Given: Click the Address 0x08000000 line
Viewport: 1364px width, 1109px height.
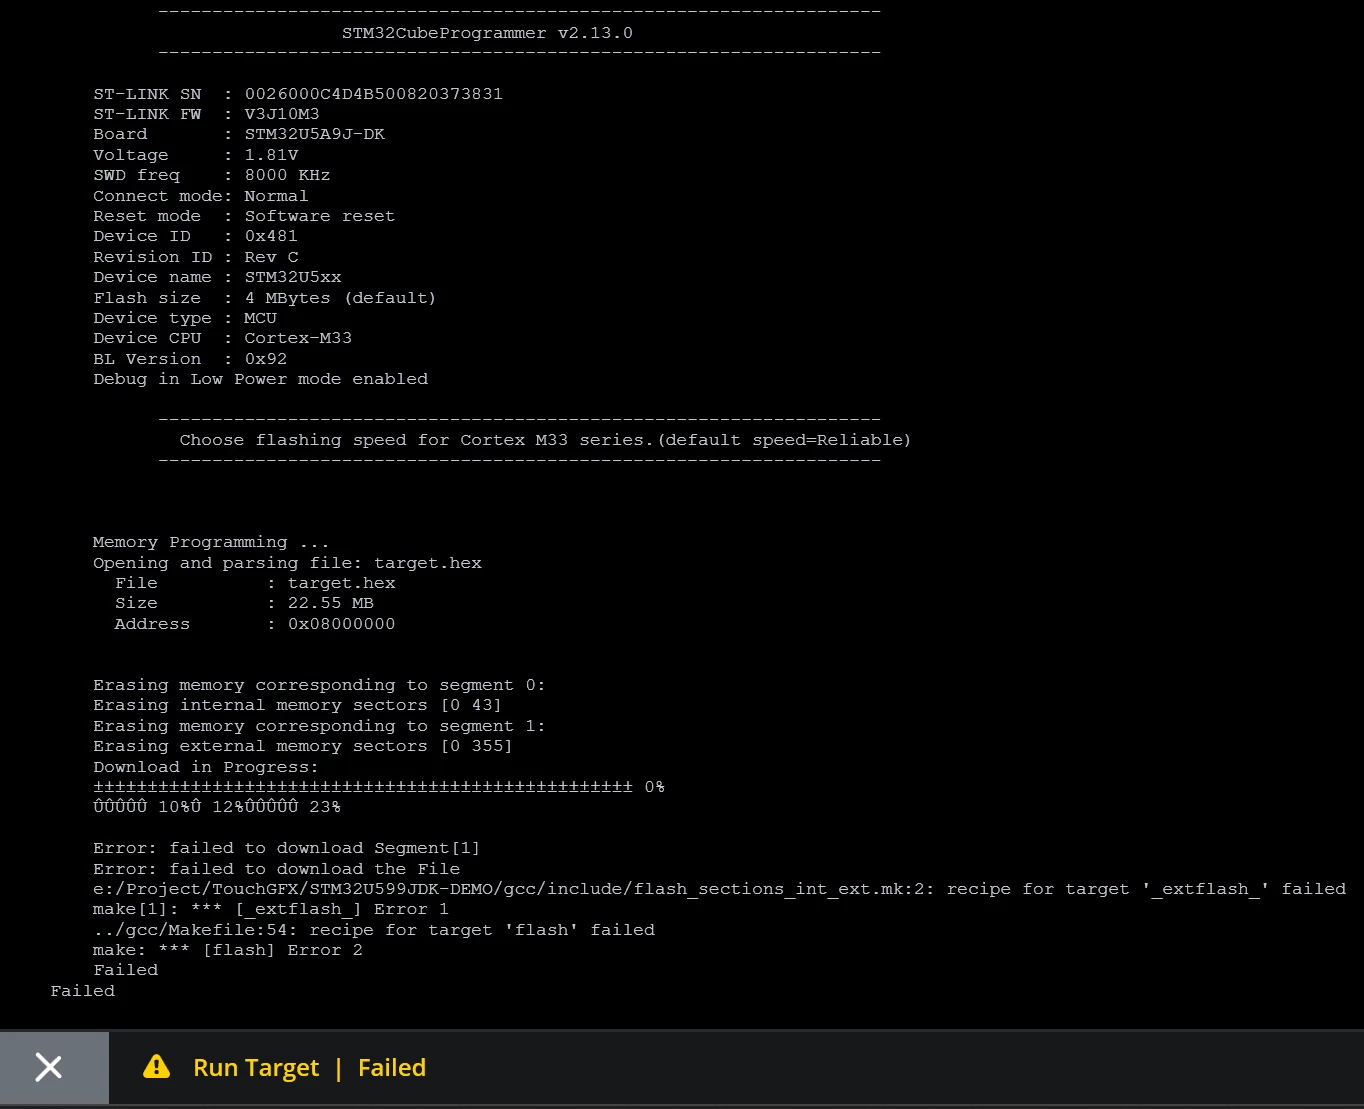Looking at the screenshot, I should pos(255,624).
